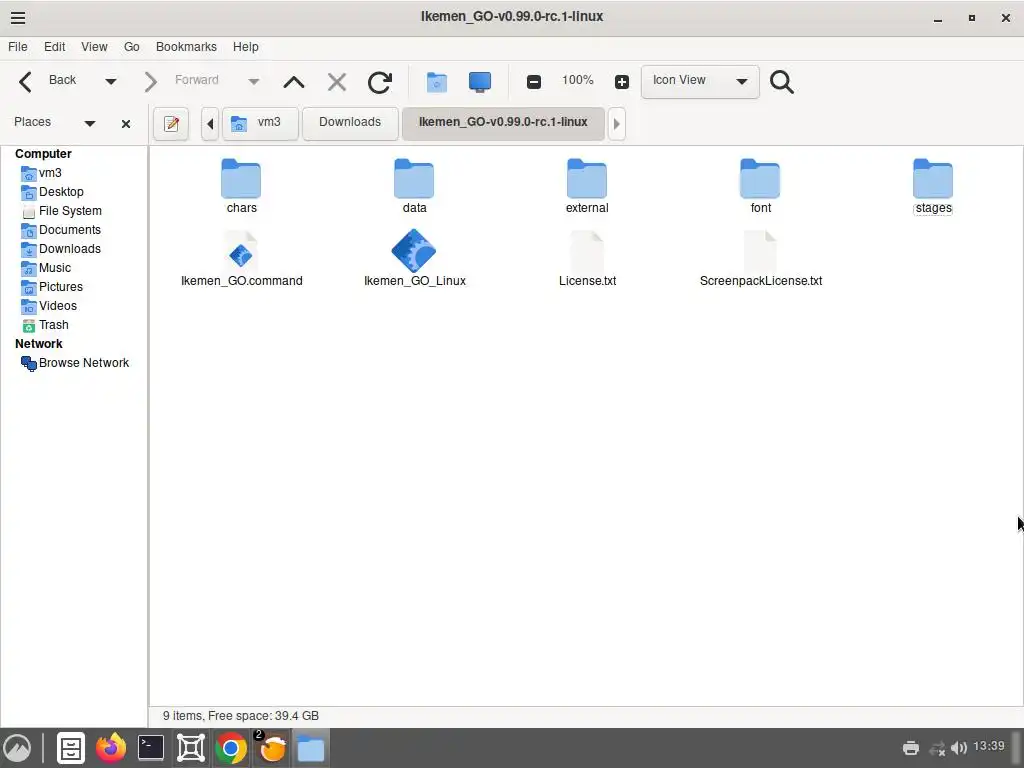Go up to parent folder arrow
Screen dimensions: 1024x768
point(294,82)
